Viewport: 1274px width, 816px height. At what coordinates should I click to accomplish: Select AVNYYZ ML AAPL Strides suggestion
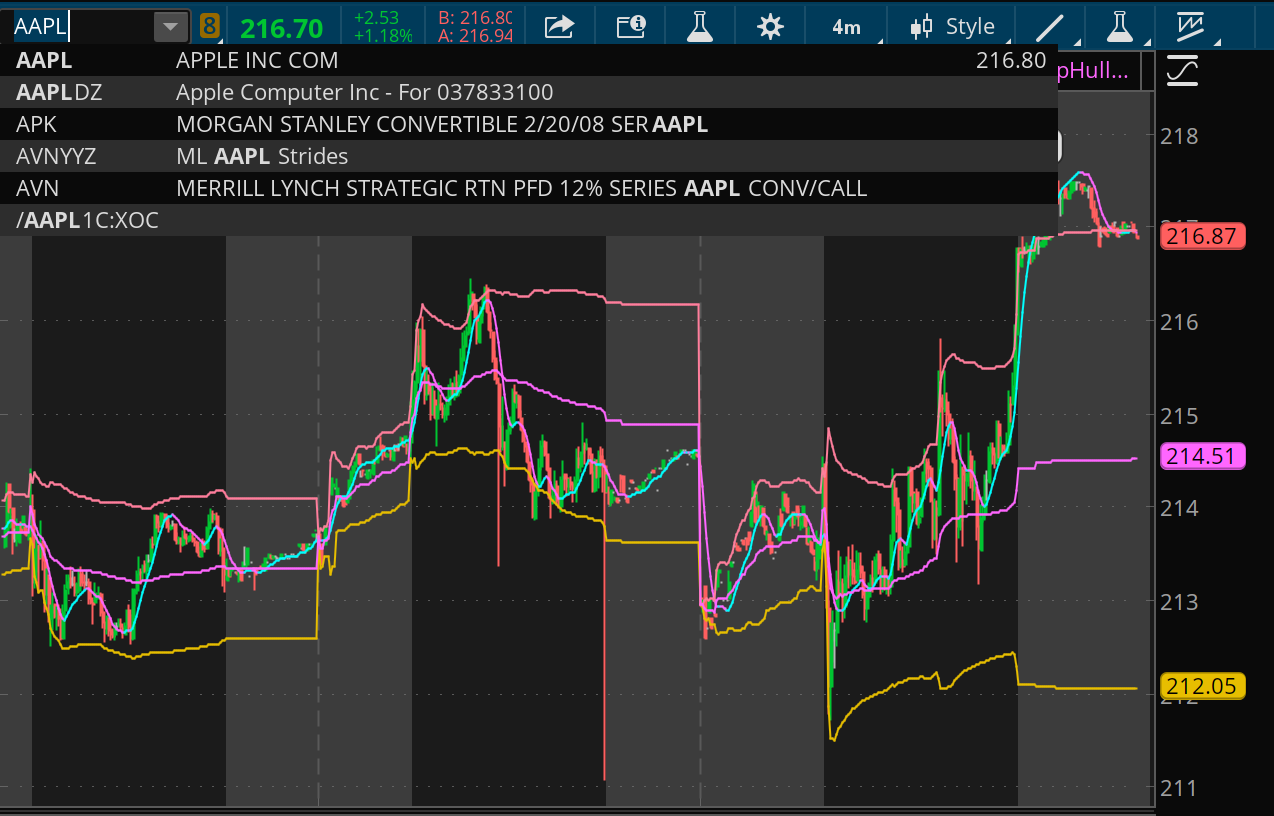(529, 156)
